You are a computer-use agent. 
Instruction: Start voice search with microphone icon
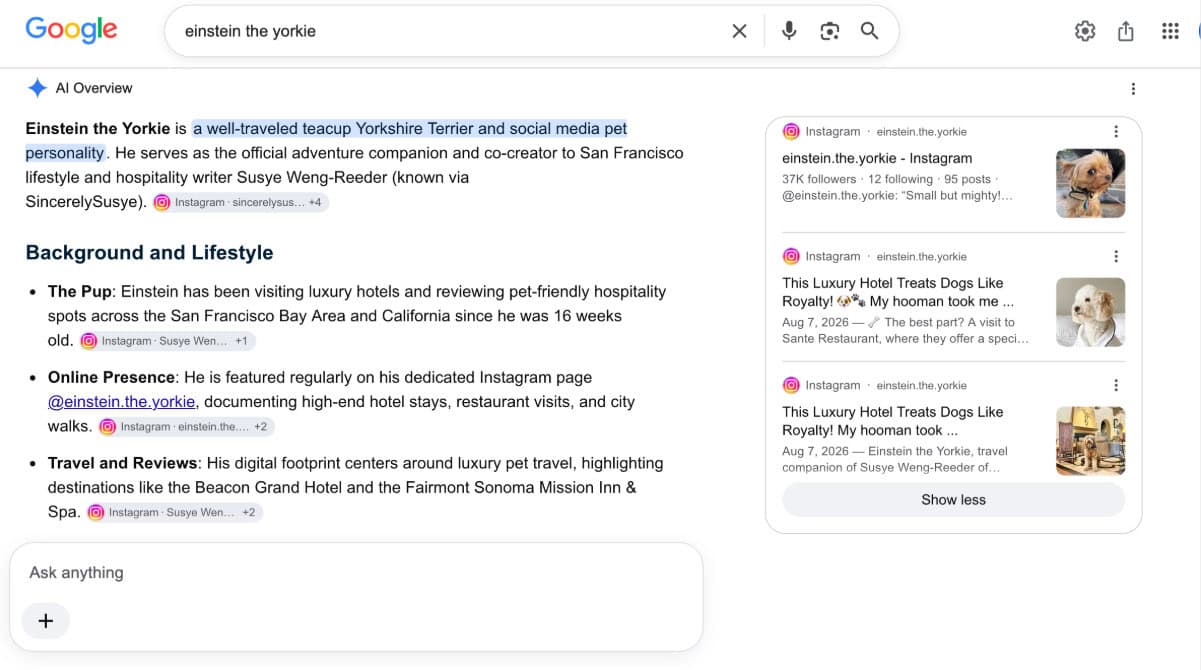pos(789,31)
